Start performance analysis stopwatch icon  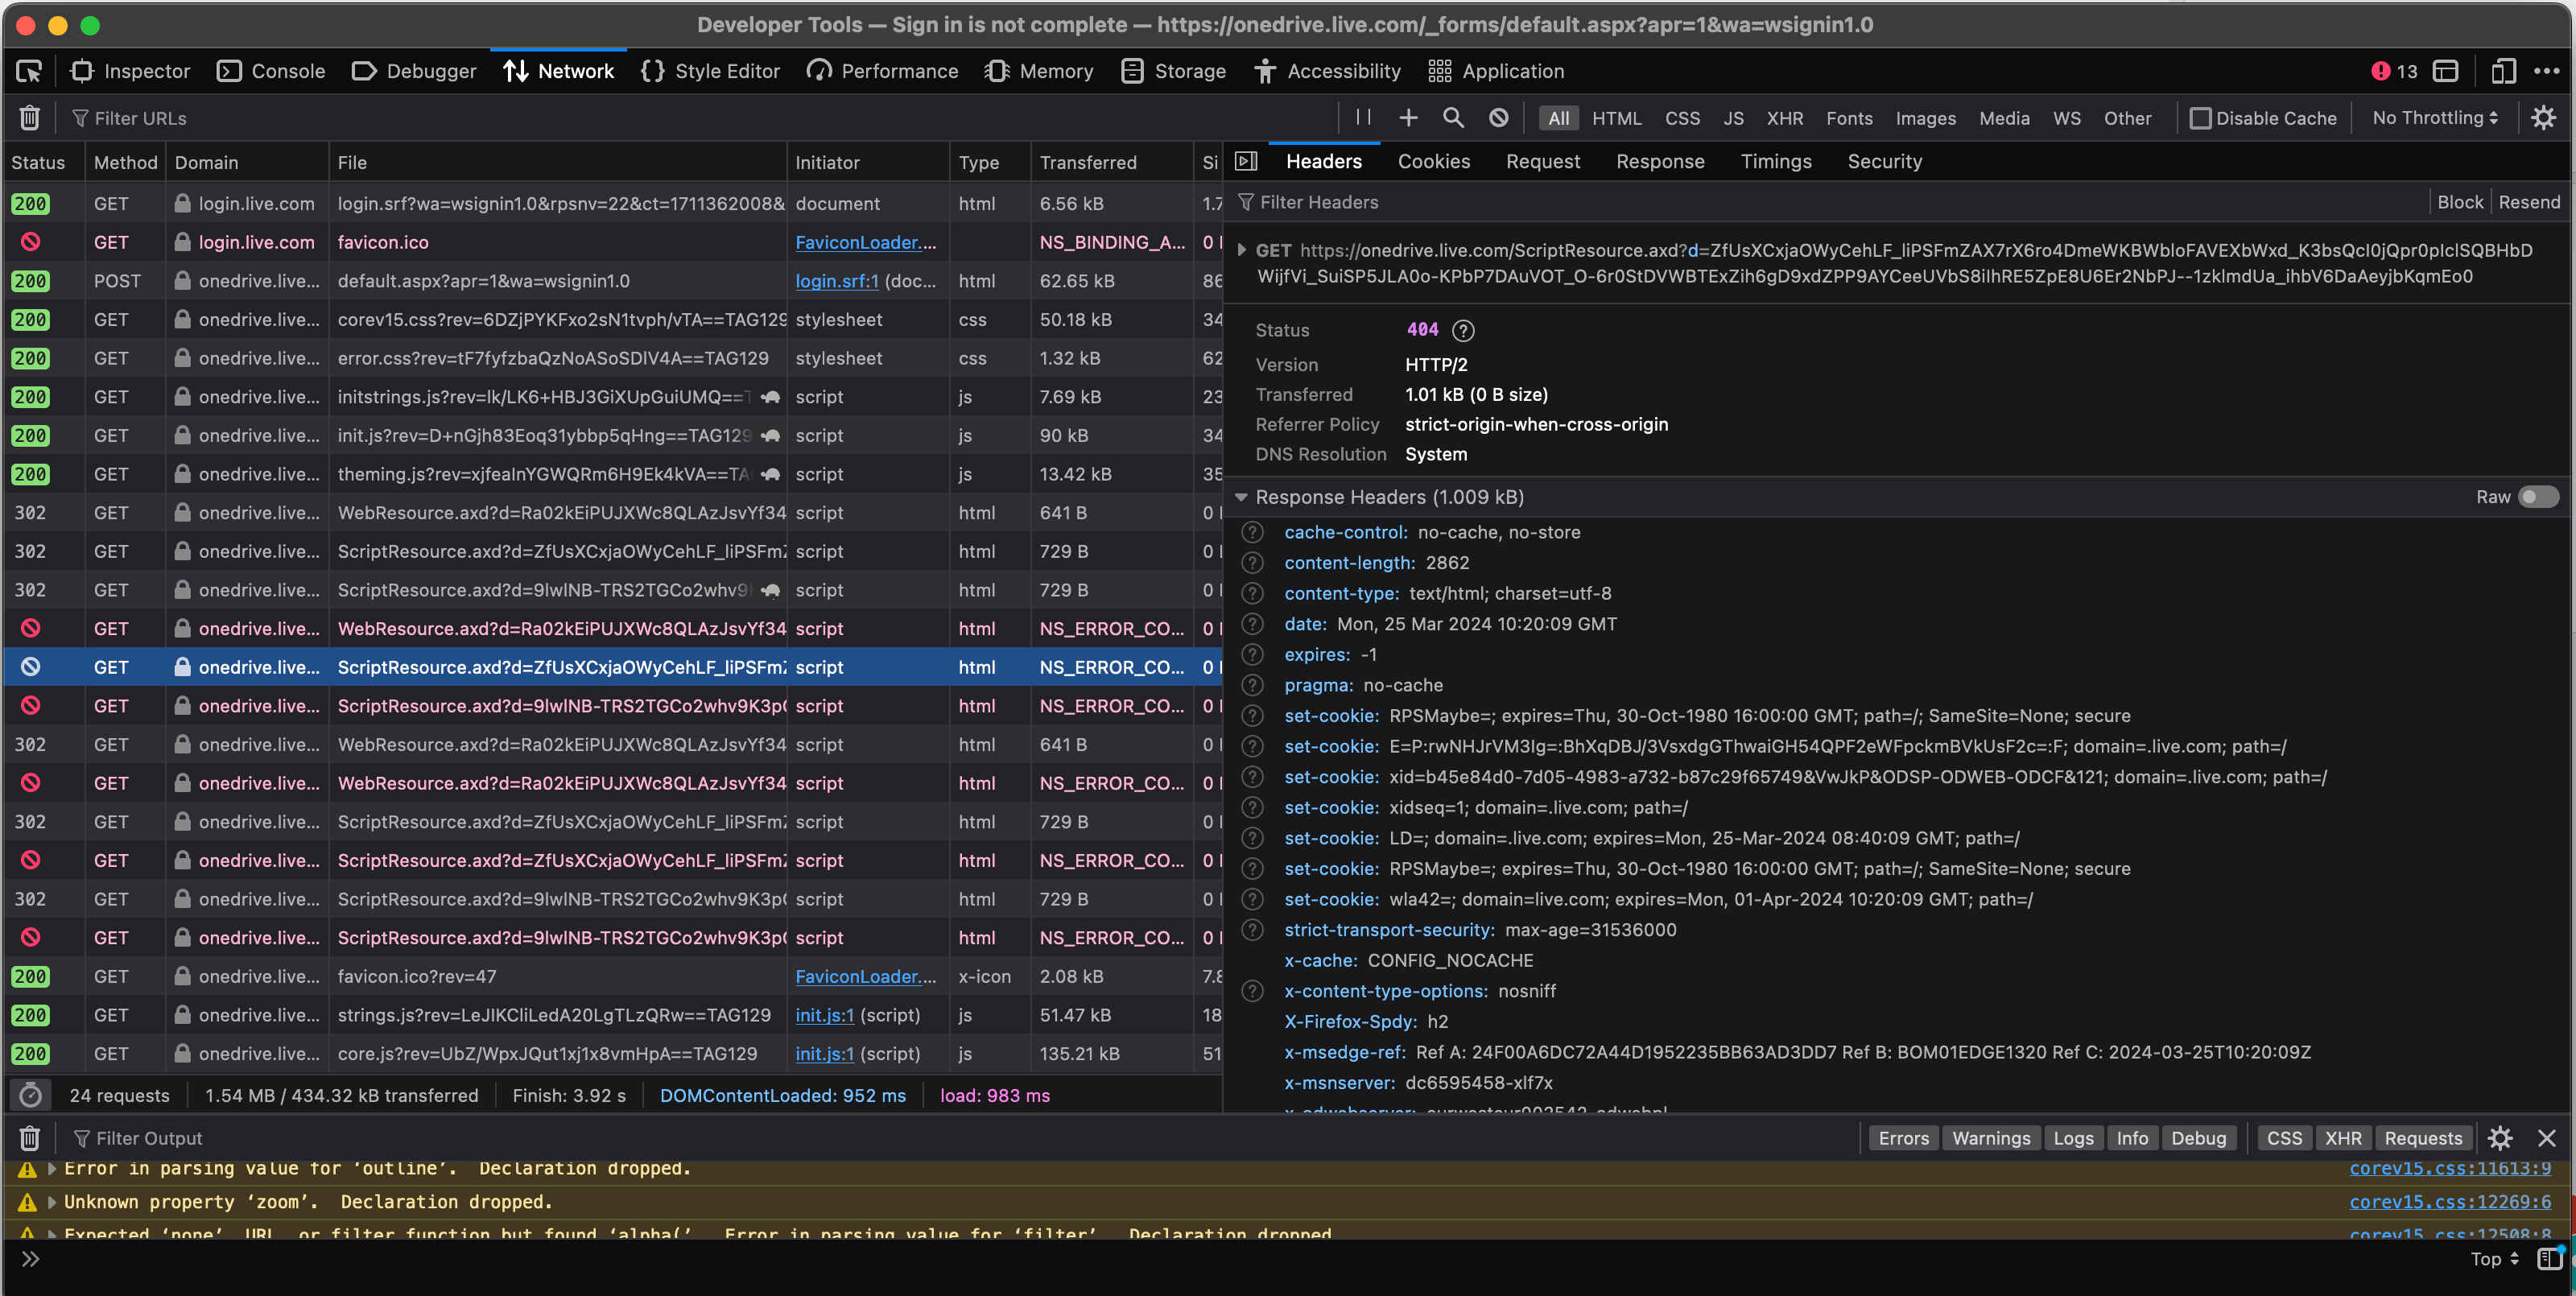click(x=31, y=1095)
